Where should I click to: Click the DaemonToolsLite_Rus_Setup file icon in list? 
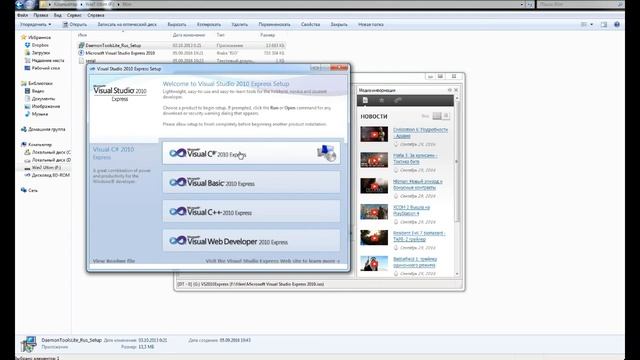[81, 45]
